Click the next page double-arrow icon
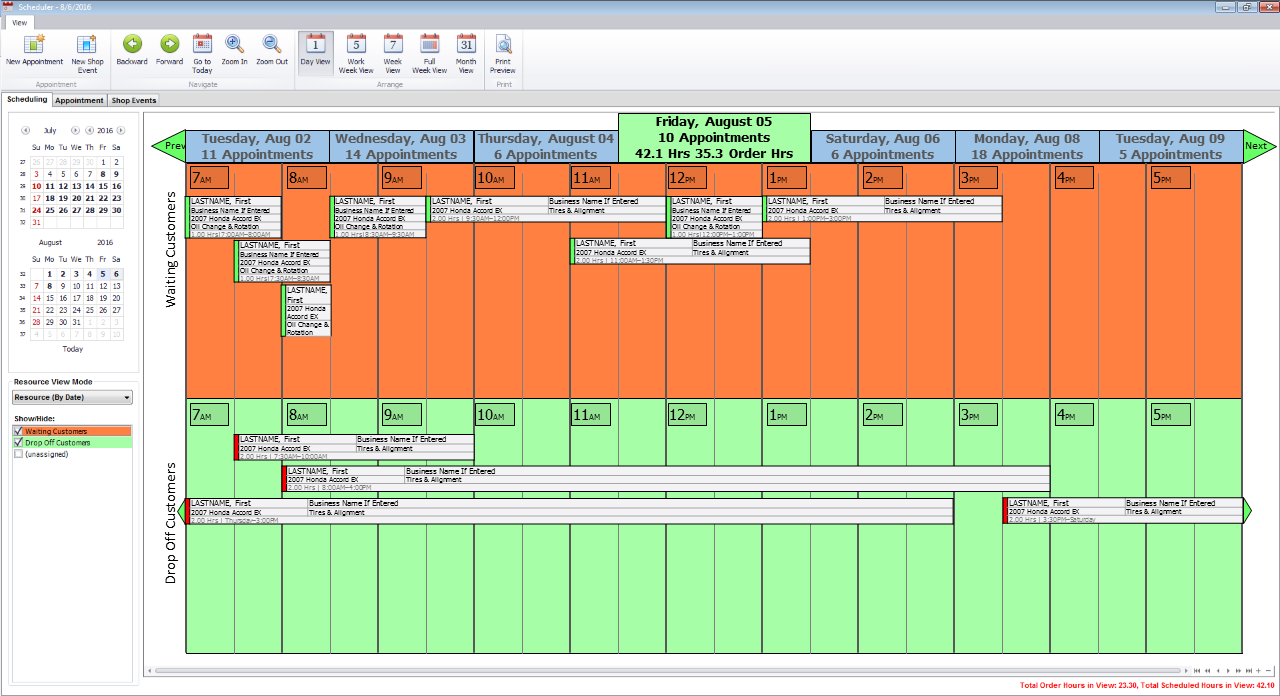The image size is (1280, 696). pyautogui.click(x=1238, y=671)
